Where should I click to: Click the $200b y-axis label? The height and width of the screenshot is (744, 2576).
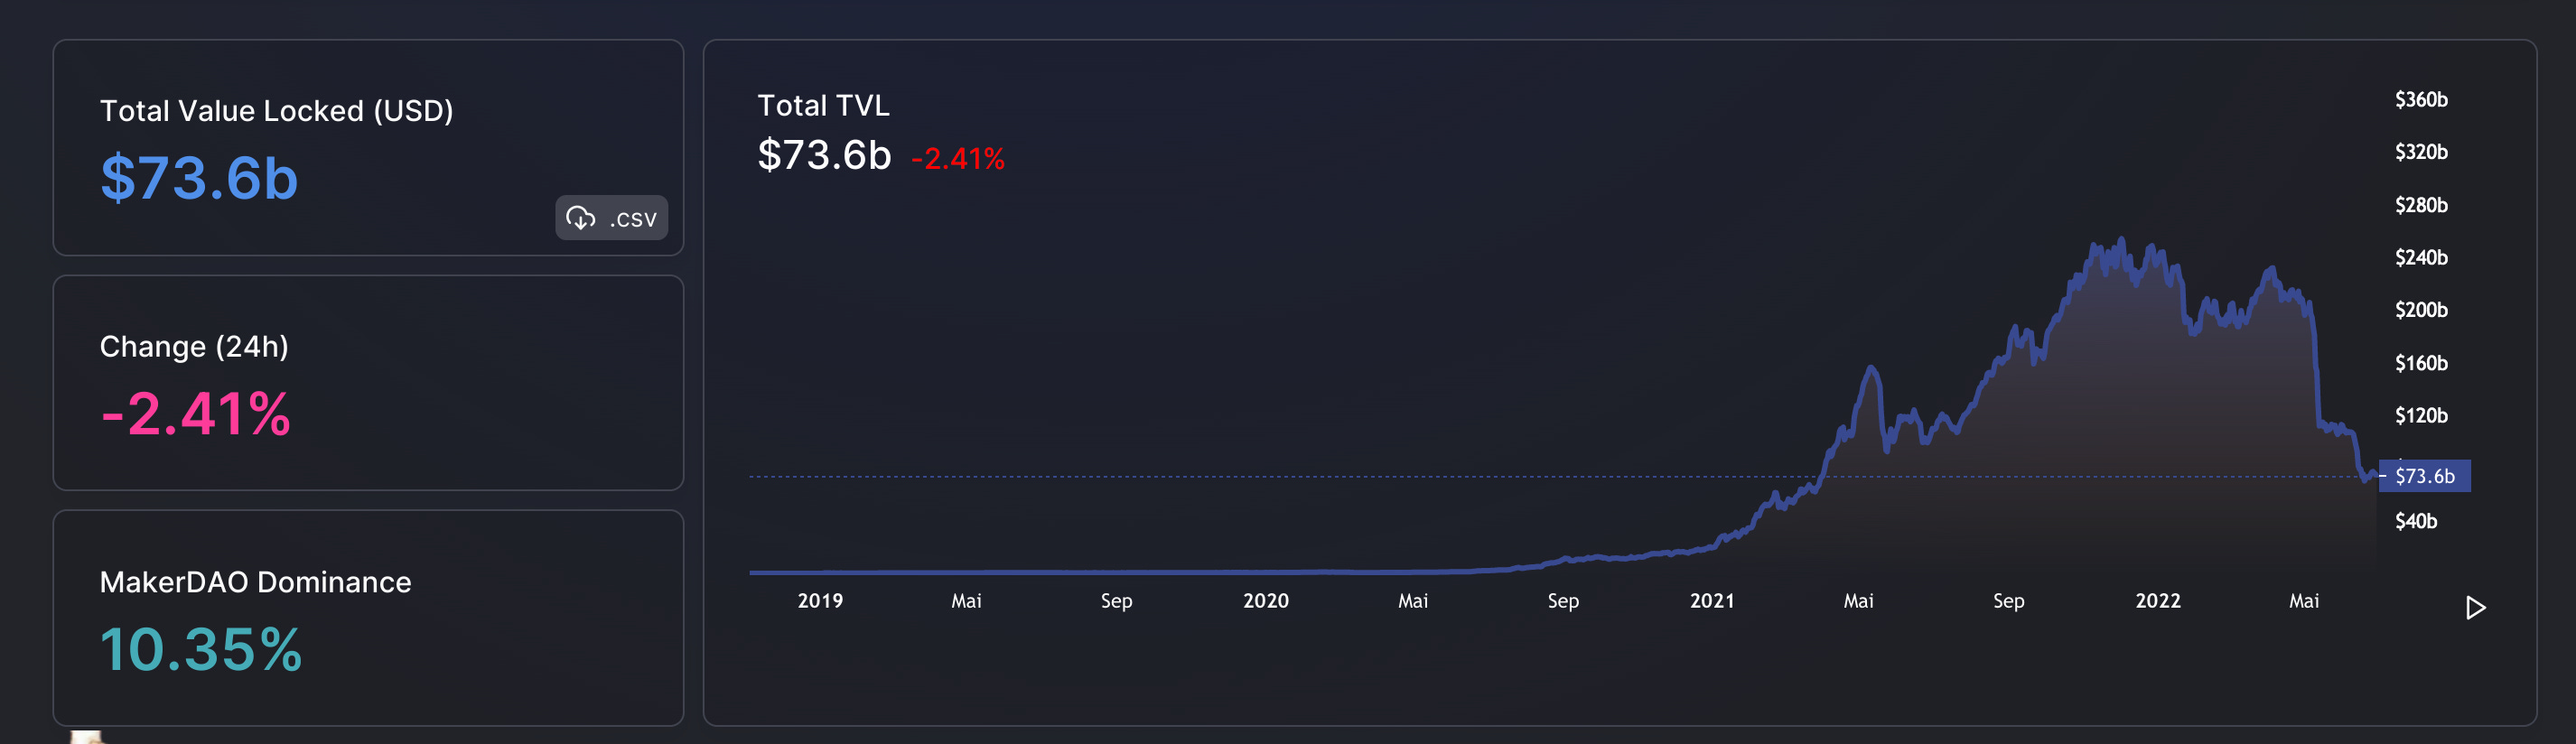coord(2421,310)
